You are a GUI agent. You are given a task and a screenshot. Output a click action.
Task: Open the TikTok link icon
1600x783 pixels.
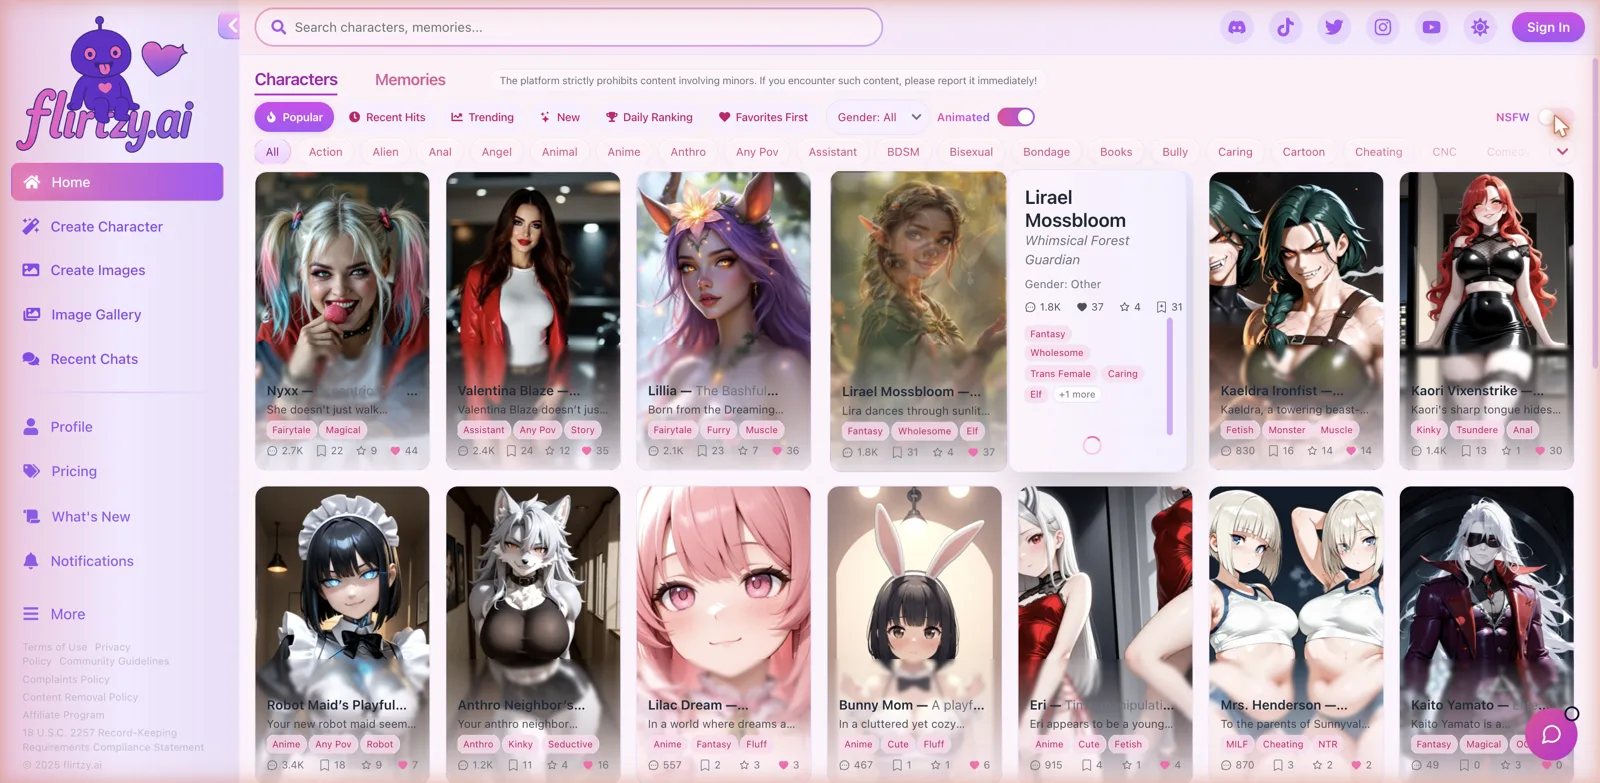(1286, 27)
